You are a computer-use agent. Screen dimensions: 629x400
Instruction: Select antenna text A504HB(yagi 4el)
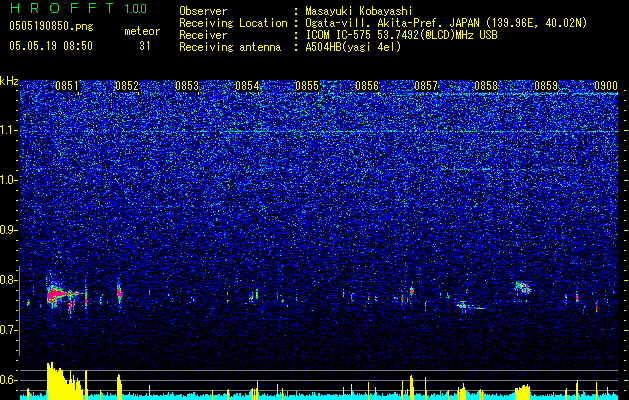[x=353, y=47]
